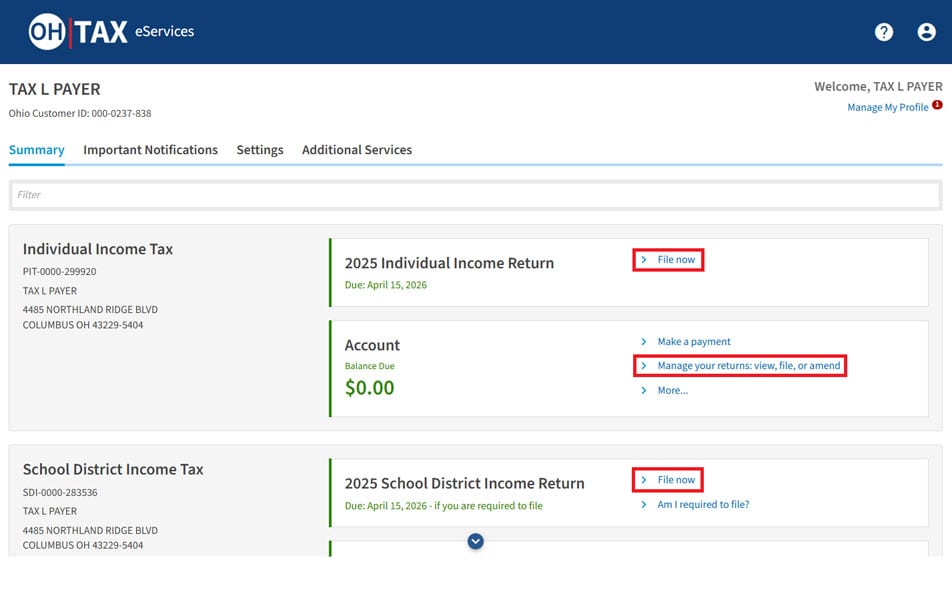
Task: Go to the Settings tab
Action: (260, 150)
